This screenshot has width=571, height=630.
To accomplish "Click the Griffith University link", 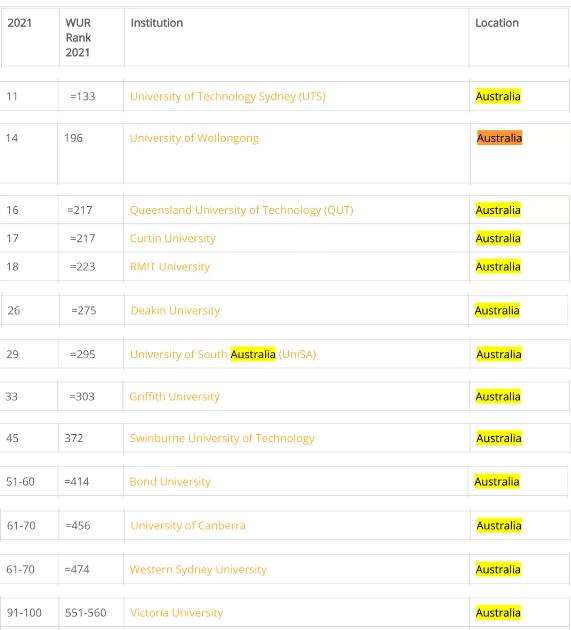I will click(x=174, y=397).
